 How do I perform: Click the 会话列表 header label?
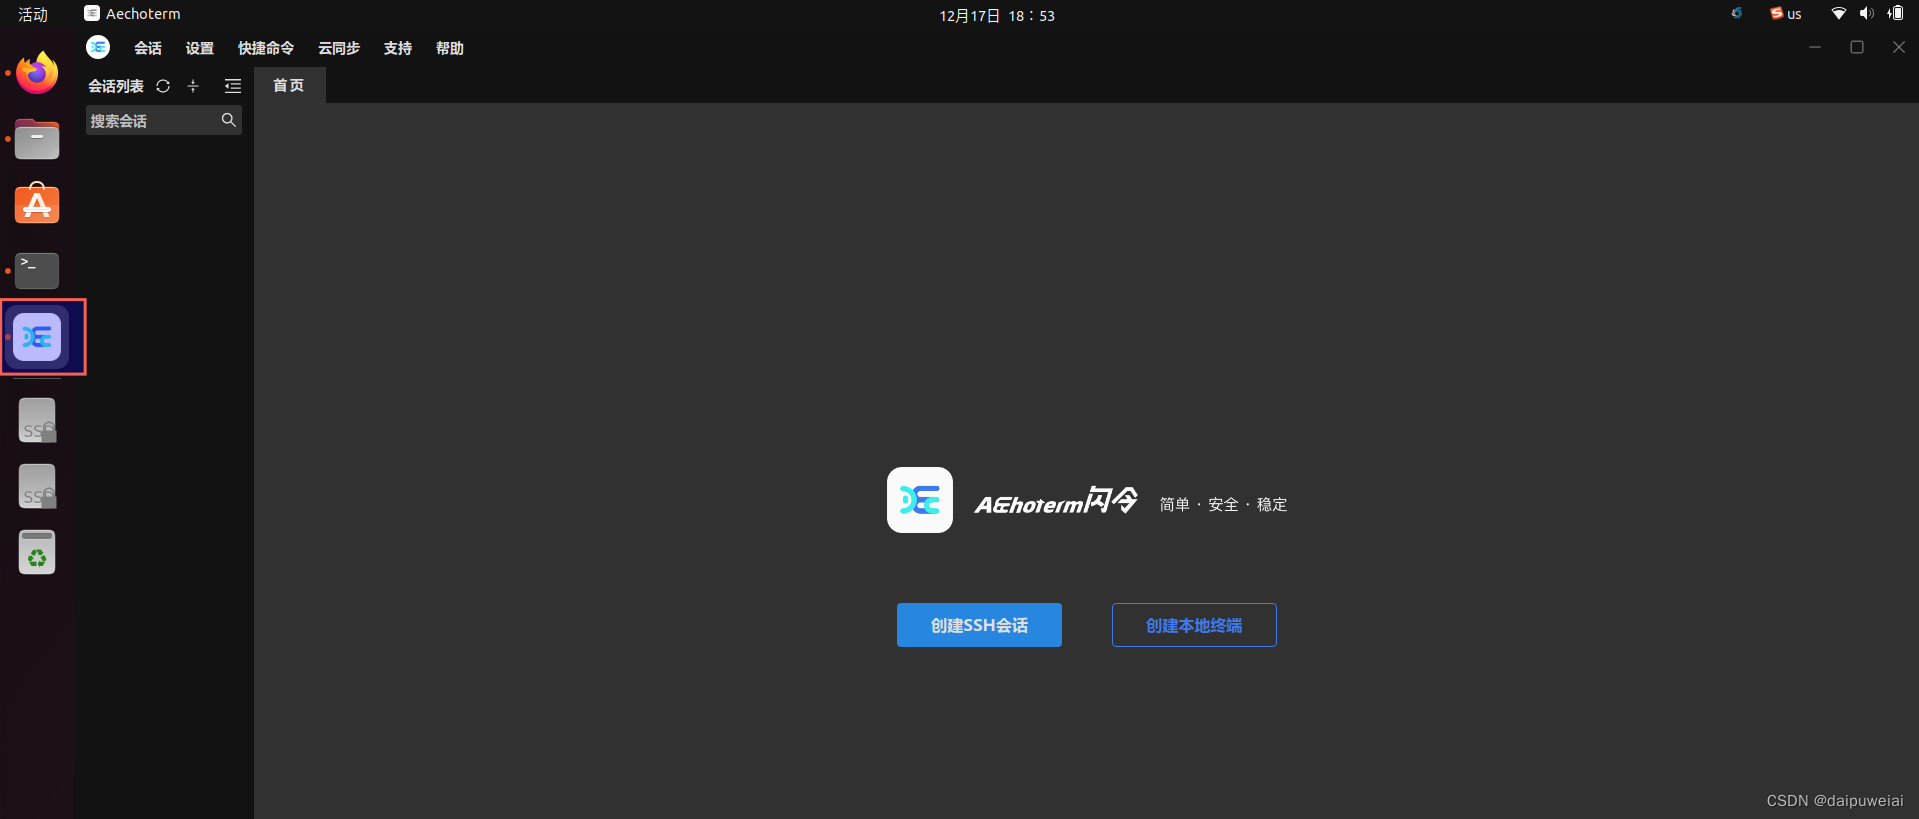click(116, 86)
